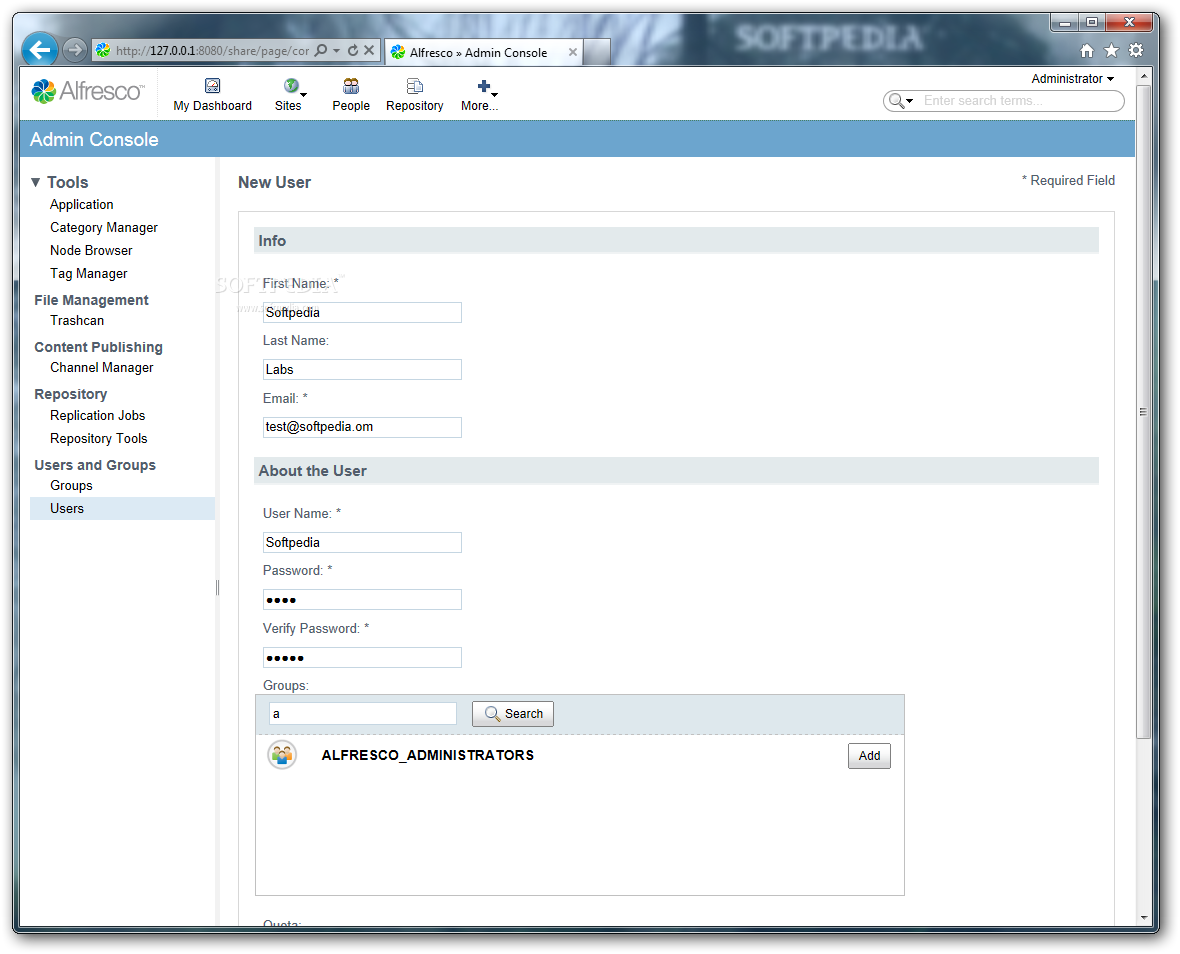Screen dimensions: 1180x954
Task: Focus the Verify Password field
Action: click(x=362, y=658)
